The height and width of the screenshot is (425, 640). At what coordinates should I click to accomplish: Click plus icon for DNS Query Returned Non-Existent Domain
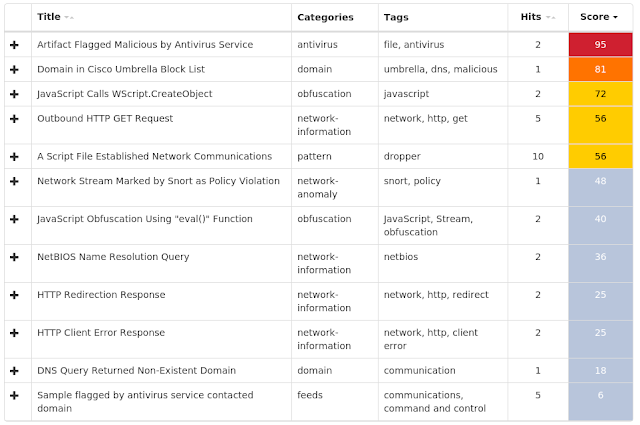pyautogui.click(x=14, y=371)
